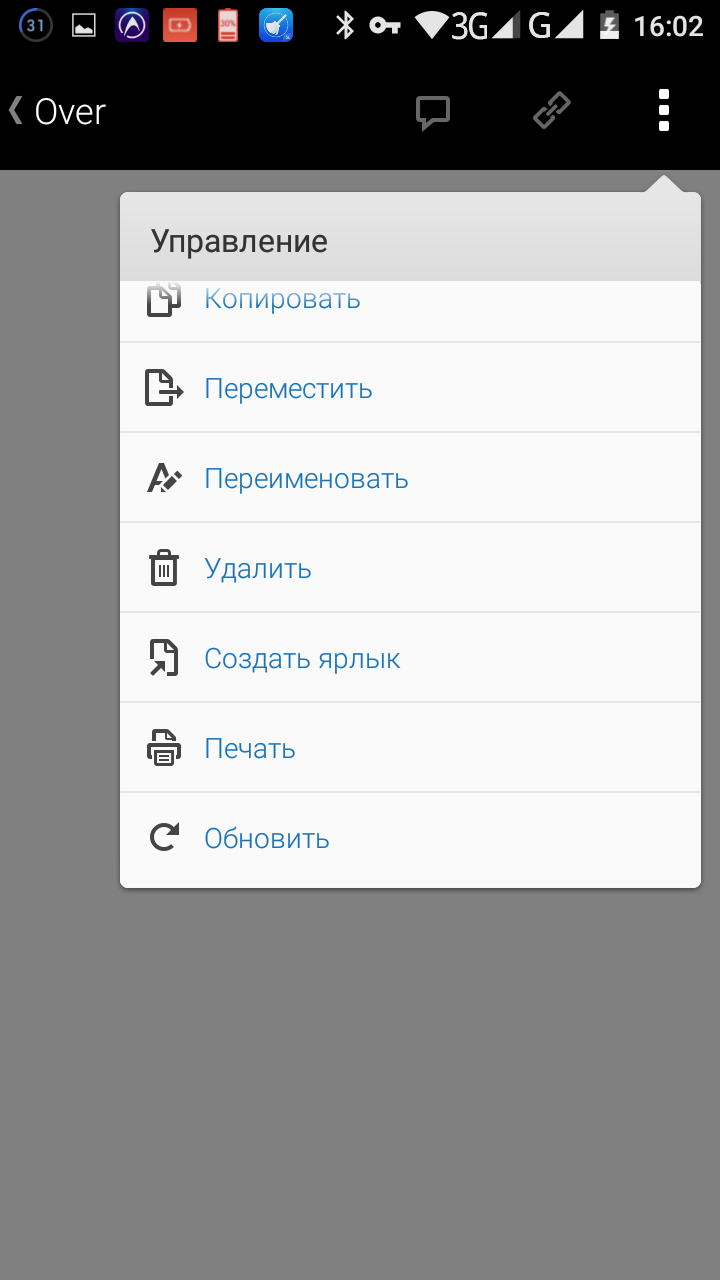Choose Печать menu entry
The height and width of the screenshot is (1280, 720).
[250, 748]
